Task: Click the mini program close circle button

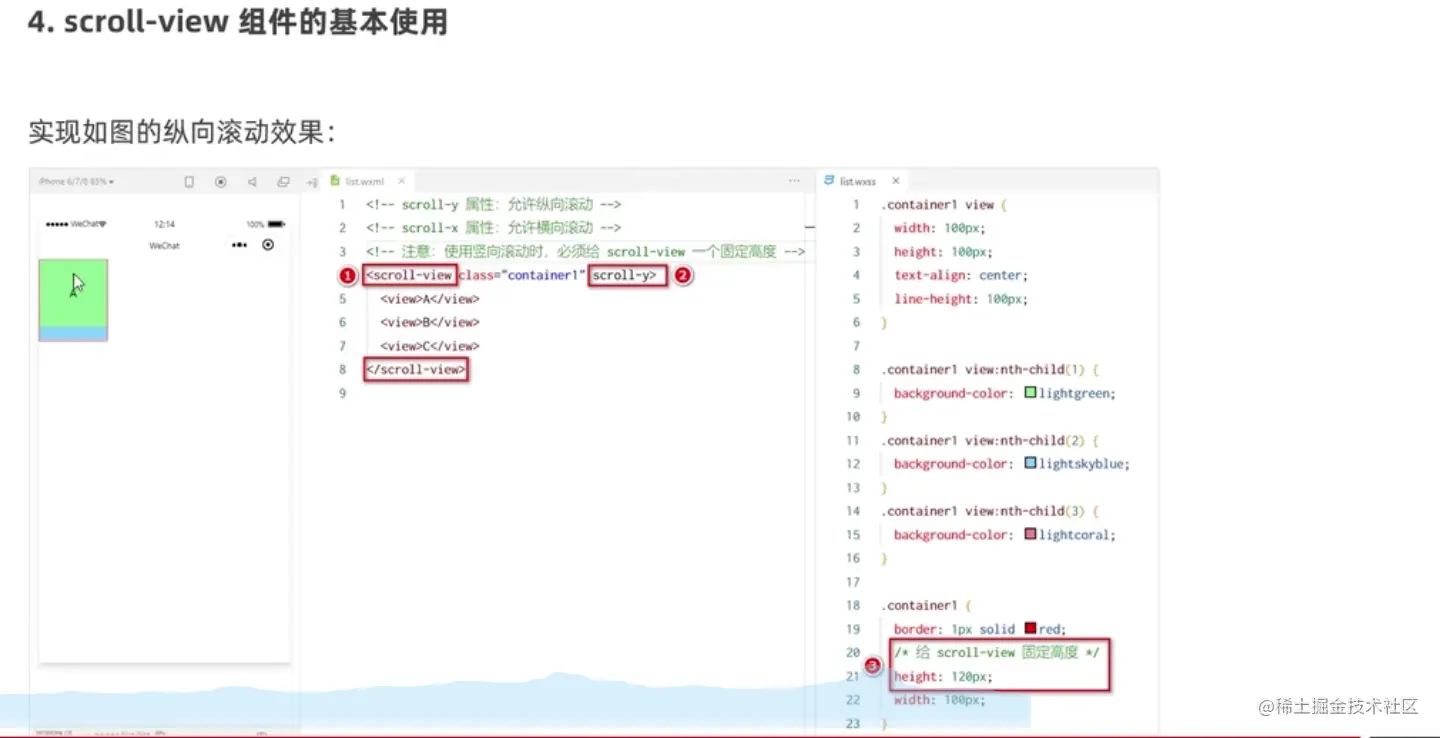Action: click(267, 244)
